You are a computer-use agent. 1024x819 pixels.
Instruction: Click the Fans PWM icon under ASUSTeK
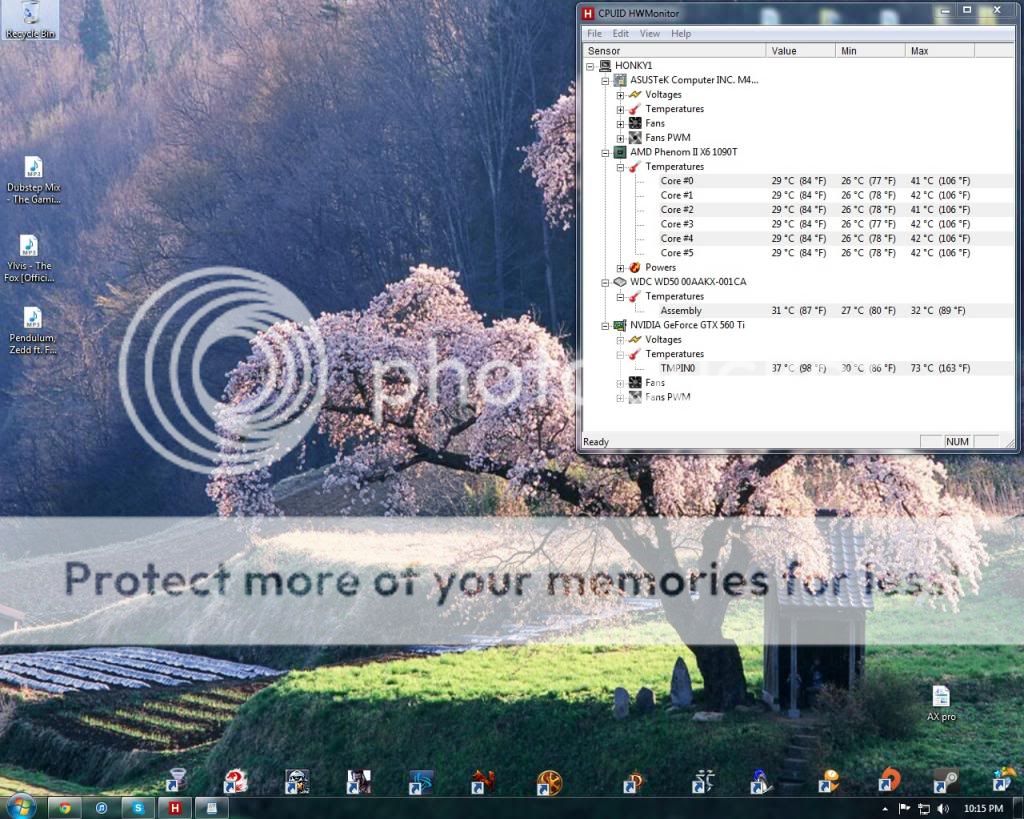click(x=635, y=138)
